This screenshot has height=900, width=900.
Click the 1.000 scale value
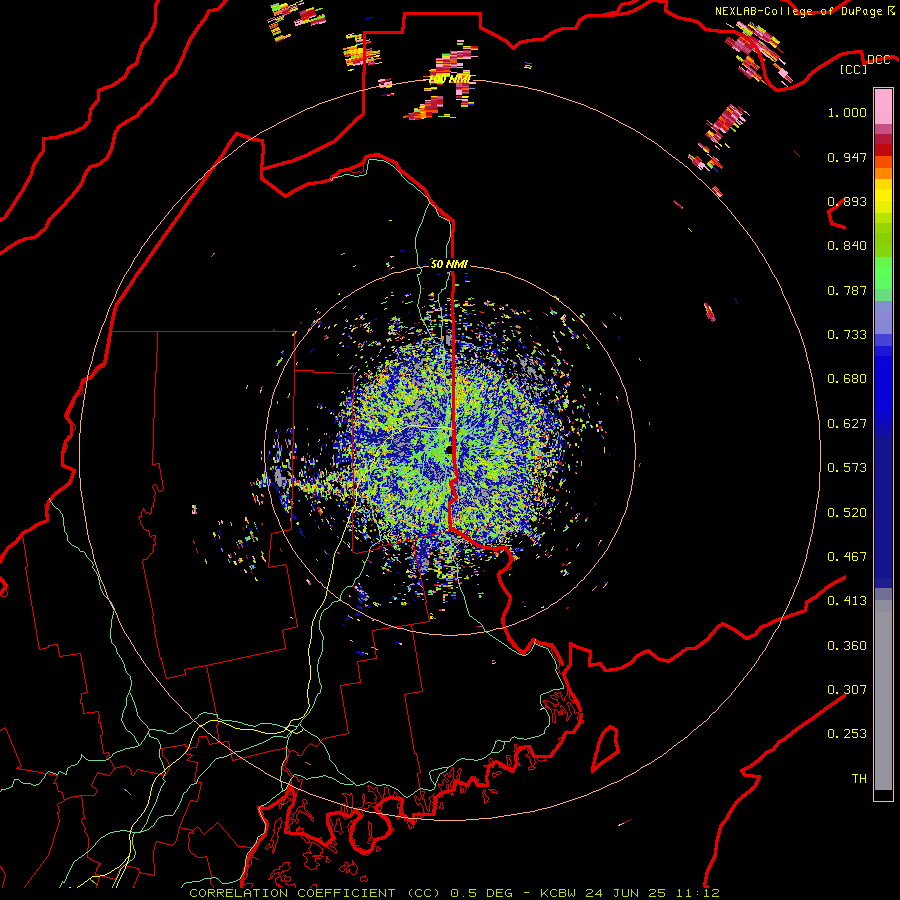point(847,112)
